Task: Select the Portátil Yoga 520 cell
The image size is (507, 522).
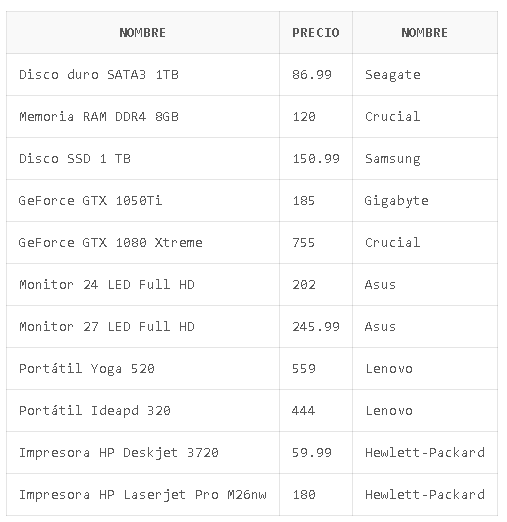Action: pyautogui.click(x=143, y=369)
